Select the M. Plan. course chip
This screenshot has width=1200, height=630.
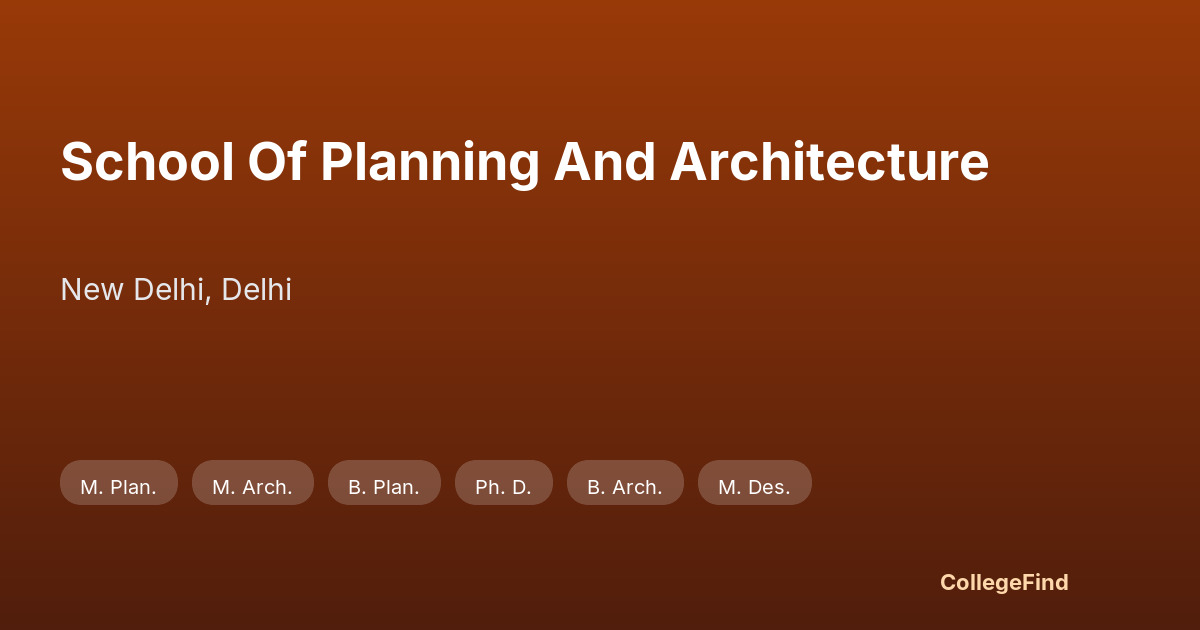pyautogui.click(x=119, y=483)
